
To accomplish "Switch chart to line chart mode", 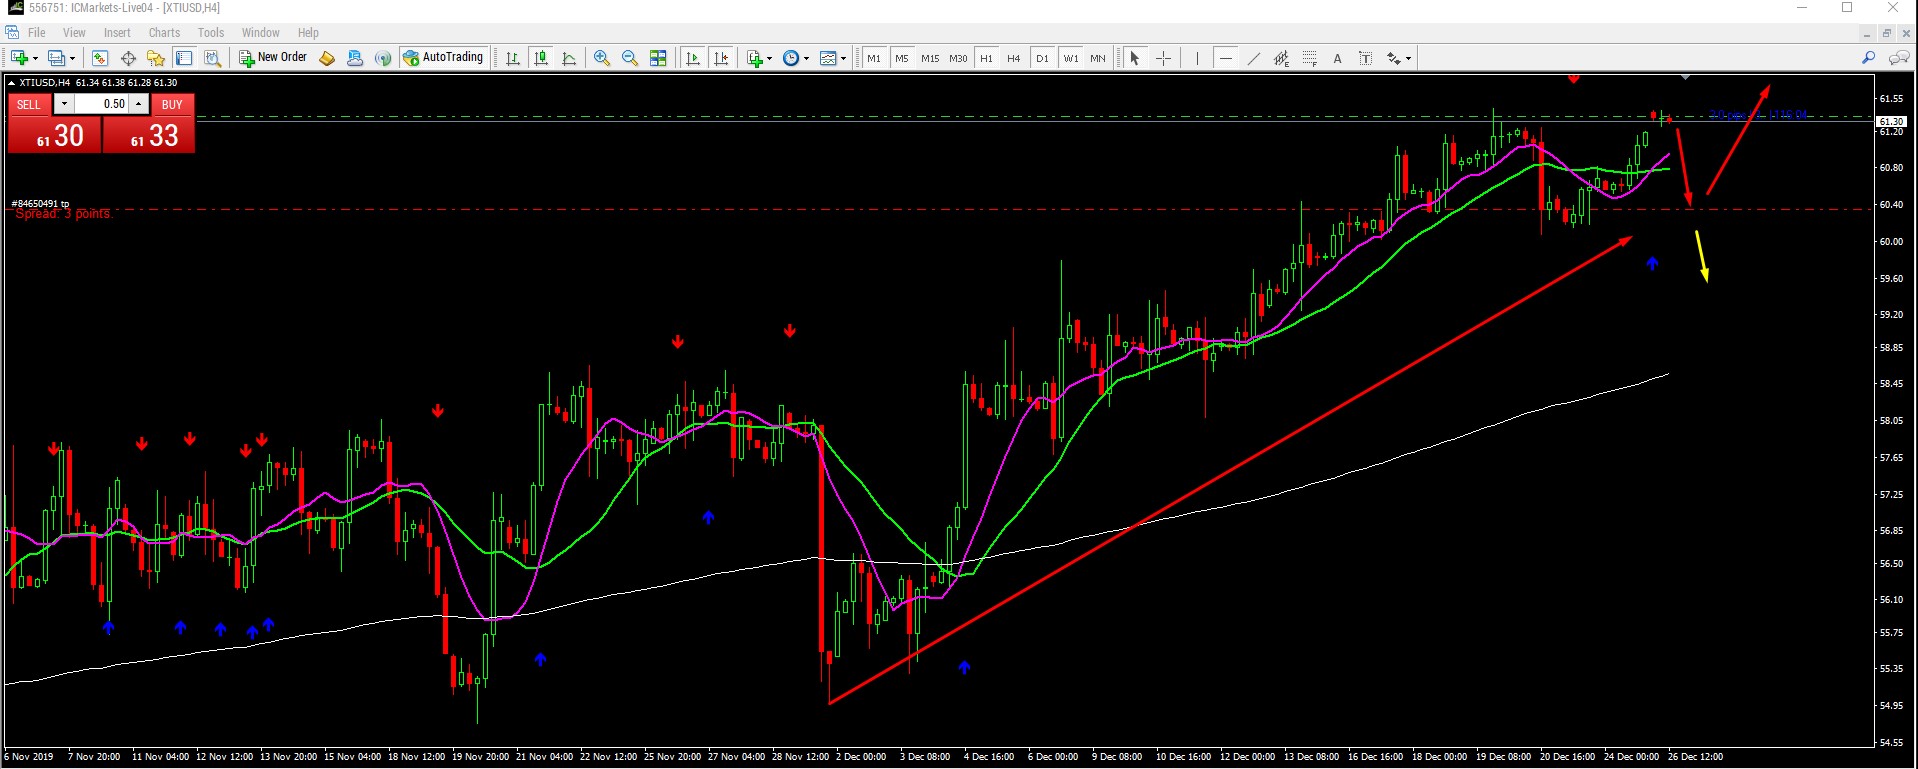I will 569,58.
